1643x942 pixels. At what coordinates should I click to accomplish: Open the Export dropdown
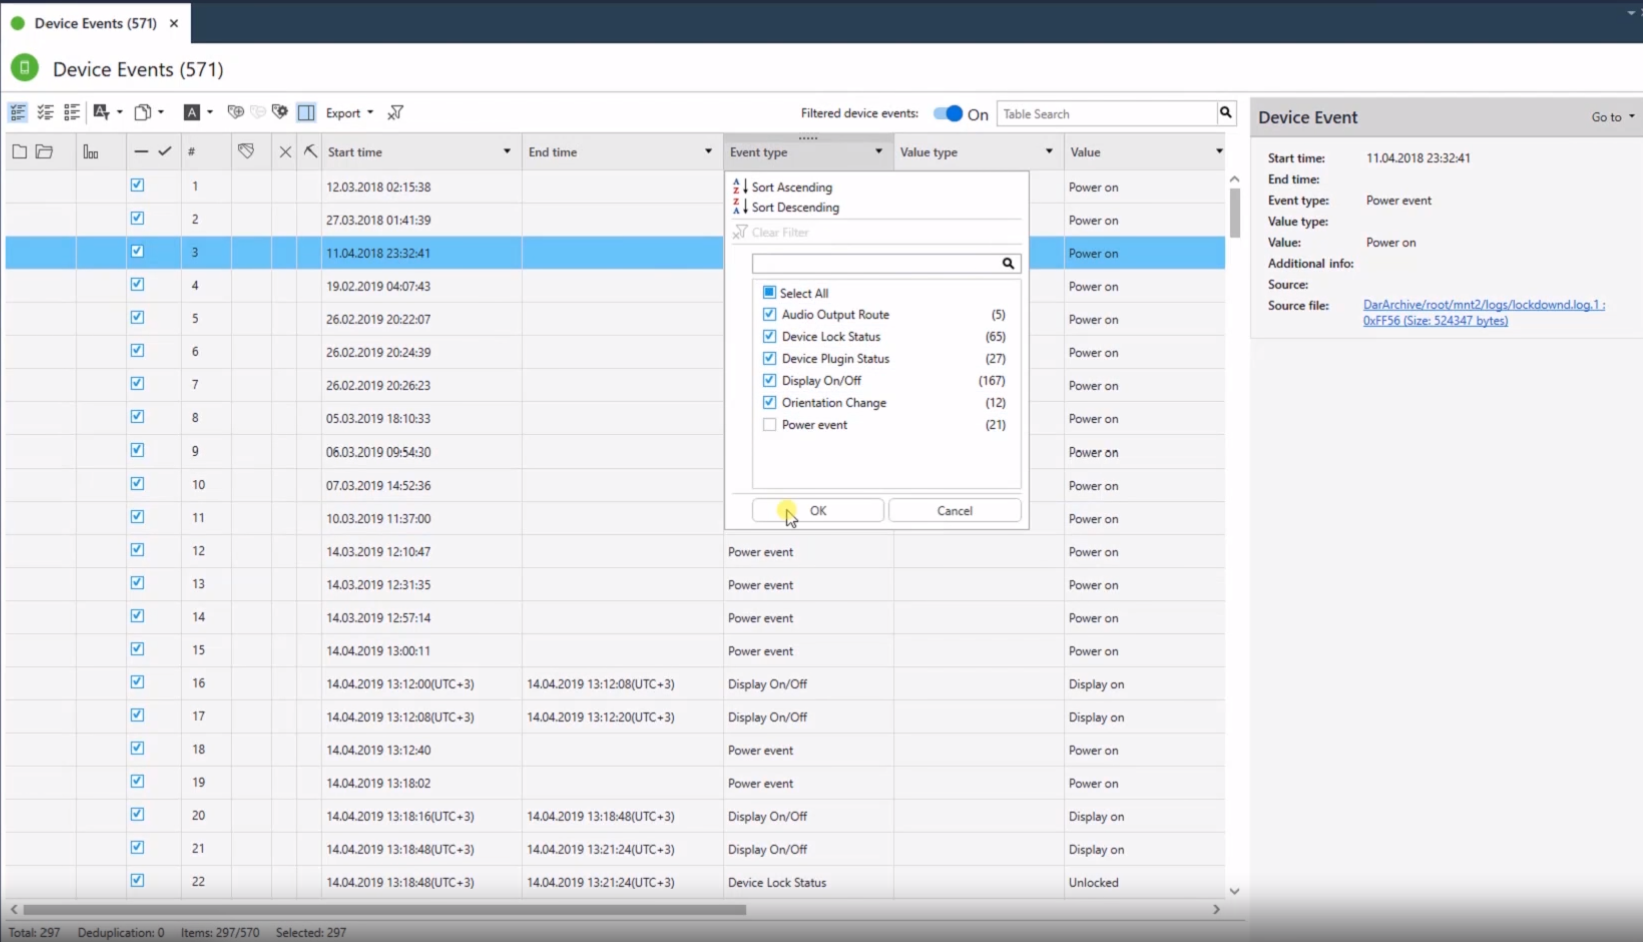click(349, 113)
